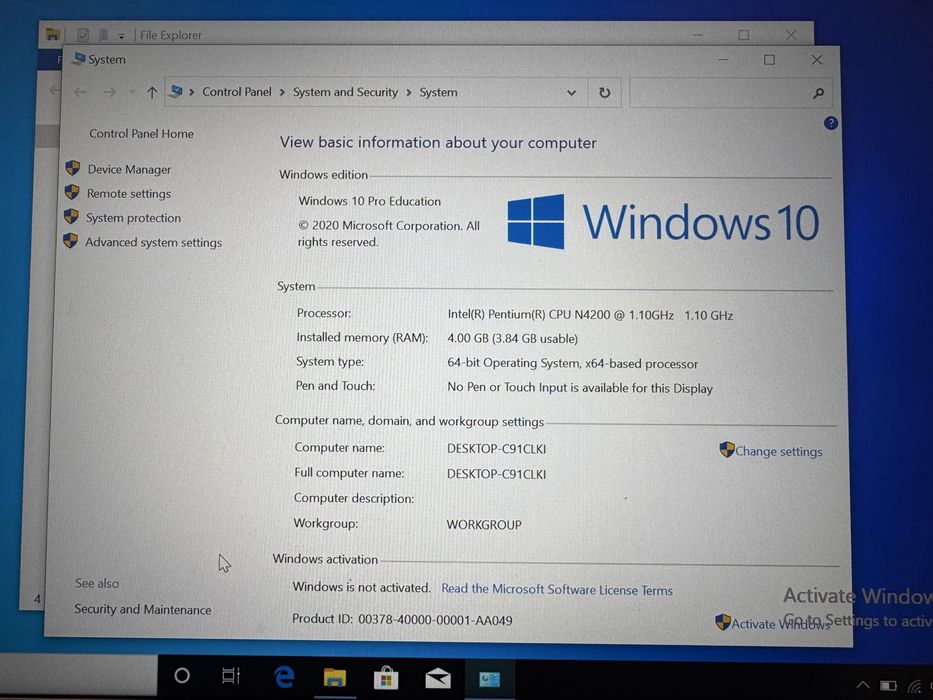
Task: Open File Explorer quick access toolbar dropdown
Action: (121, 36)
